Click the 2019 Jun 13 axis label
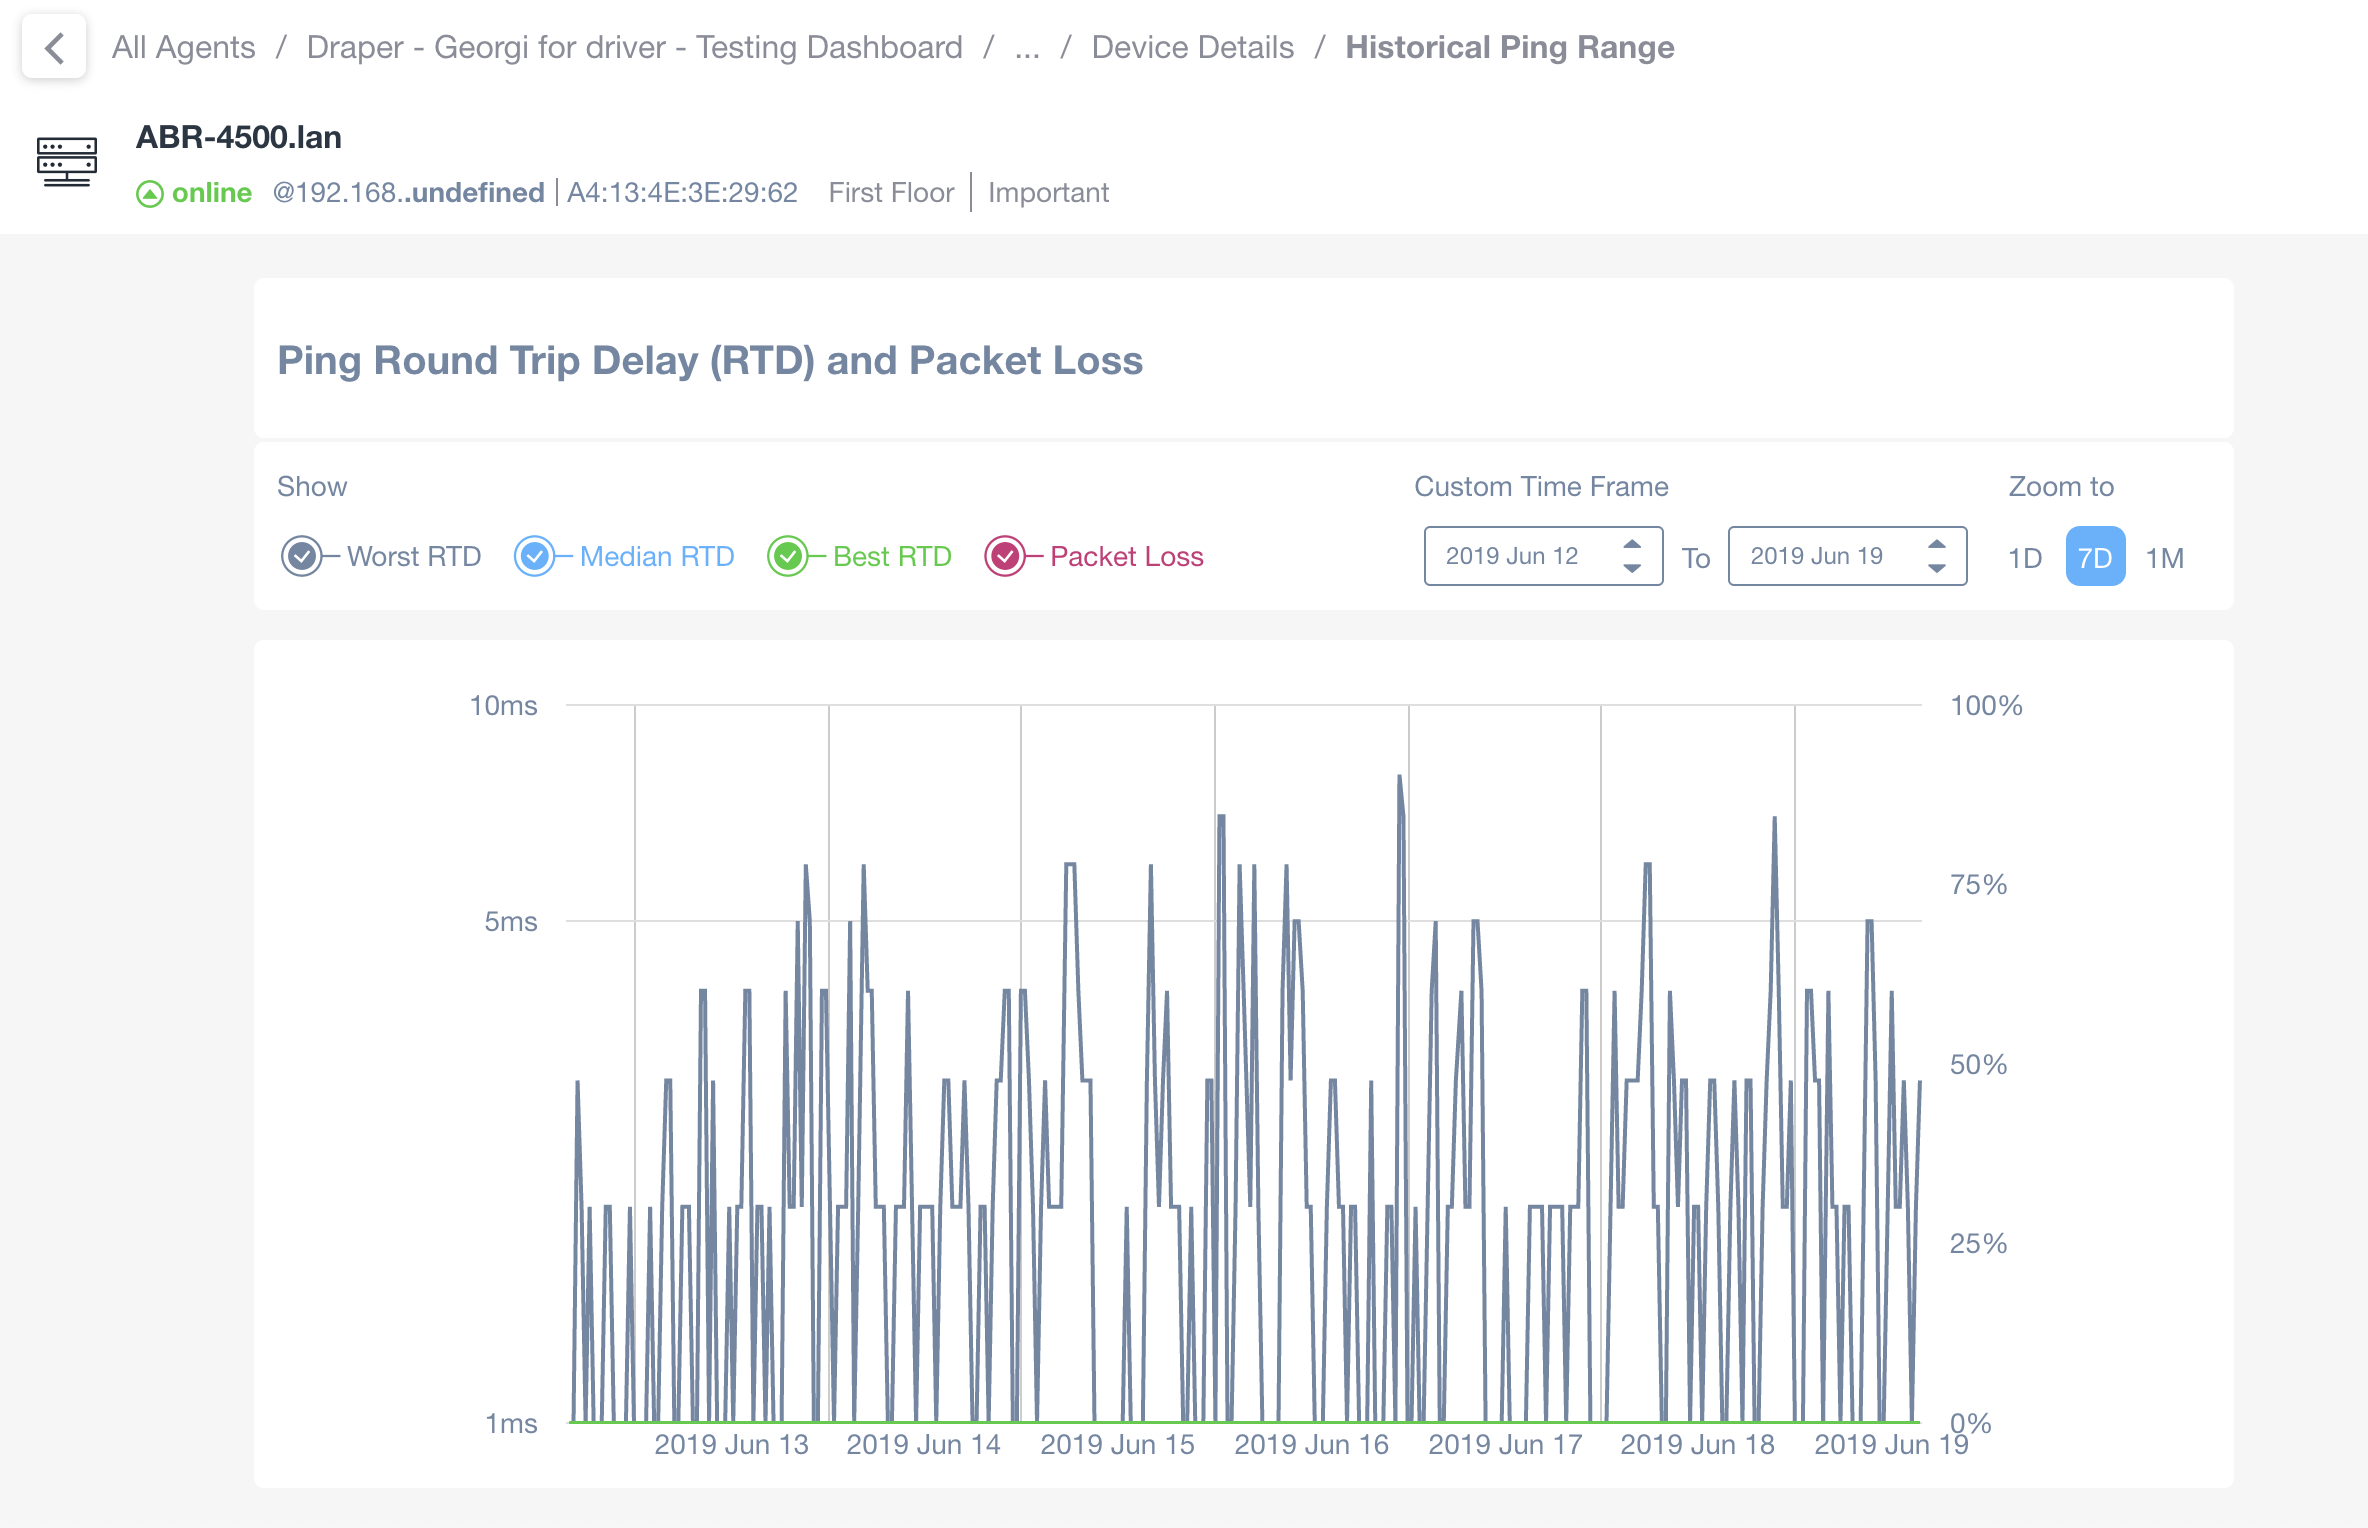This screenshot has height=1528, width=2368. click(731, 1445)
